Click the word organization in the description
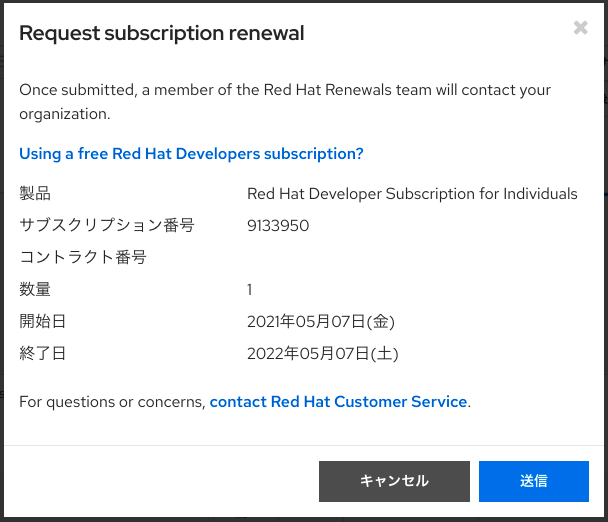608x522 pixels. tap(64, 114)
